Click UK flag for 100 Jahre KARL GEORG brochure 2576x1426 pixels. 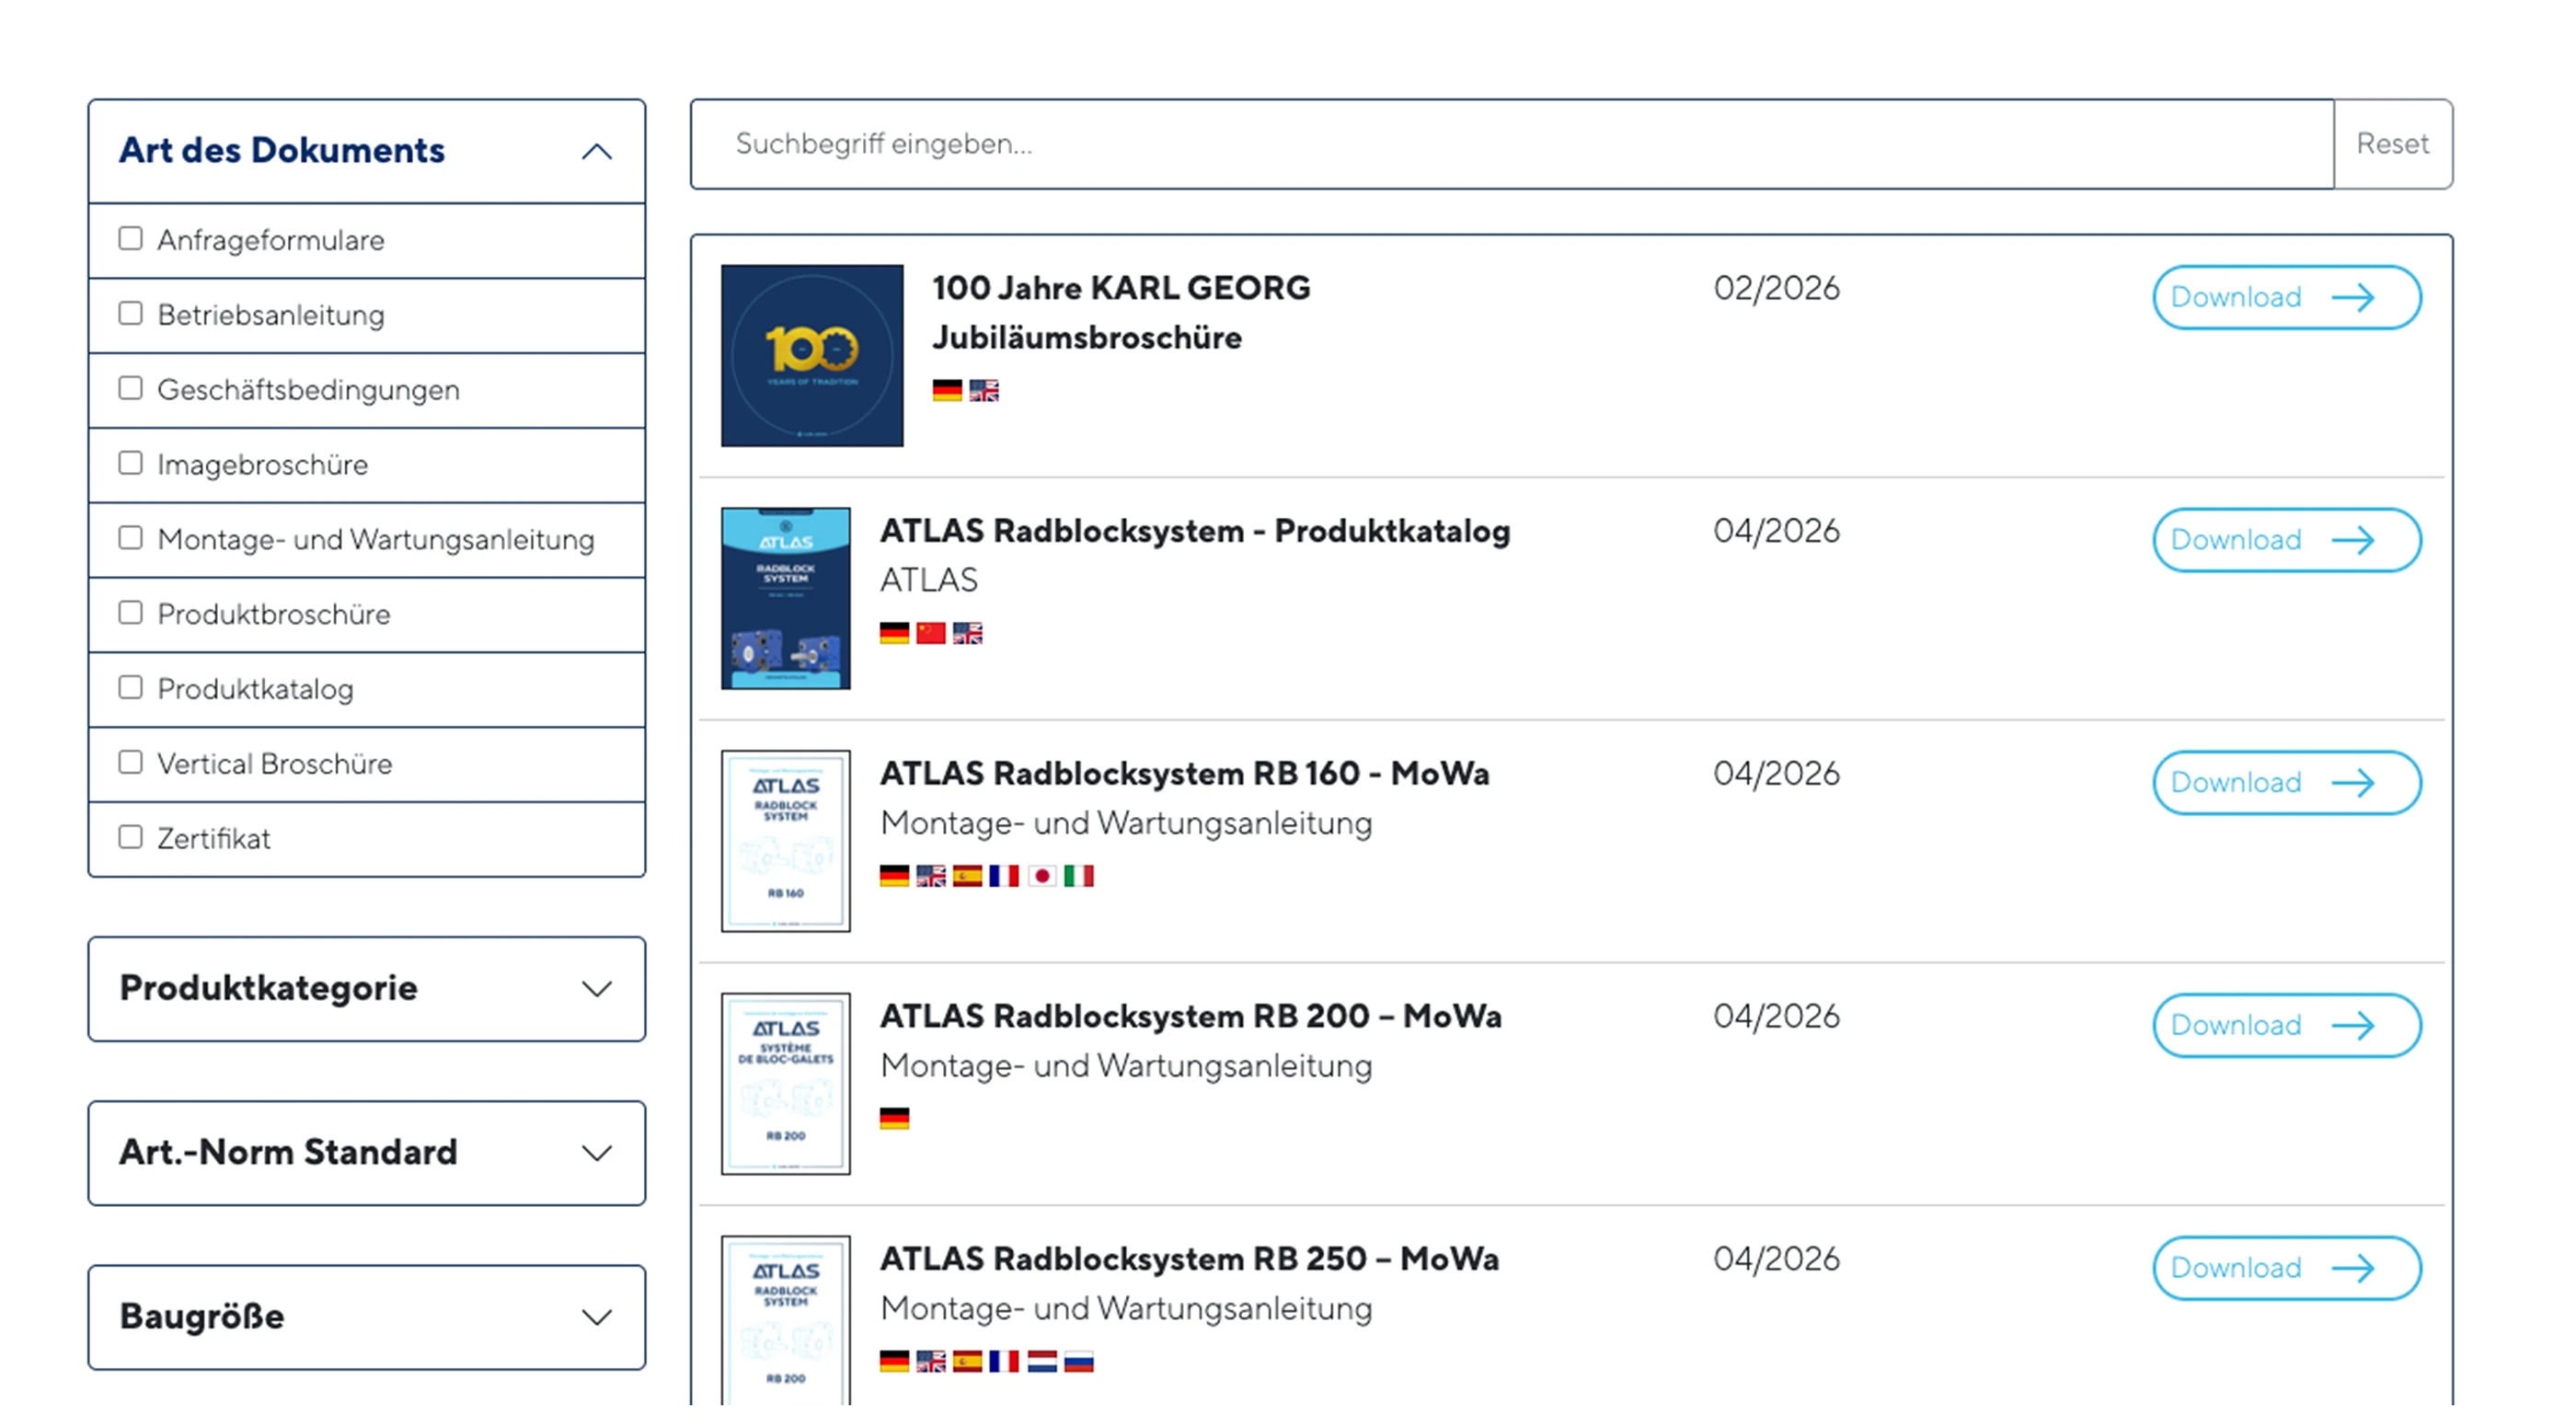pyautogui.click(x=983, y=390)
